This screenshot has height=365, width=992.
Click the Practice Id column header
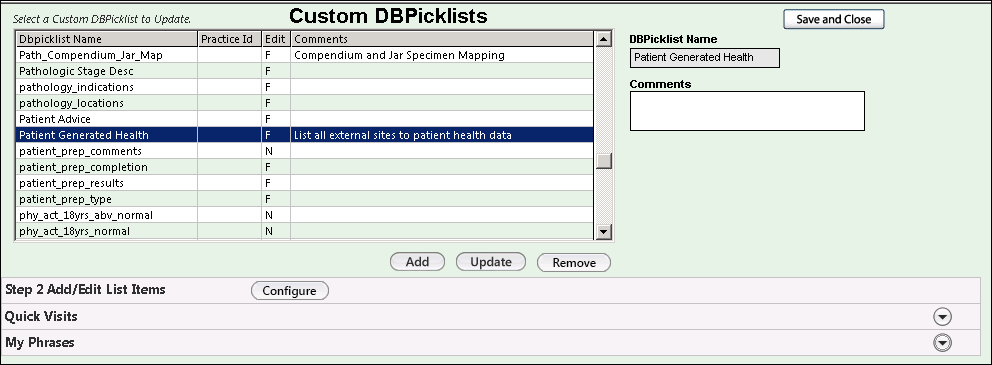tap(230, 39)
